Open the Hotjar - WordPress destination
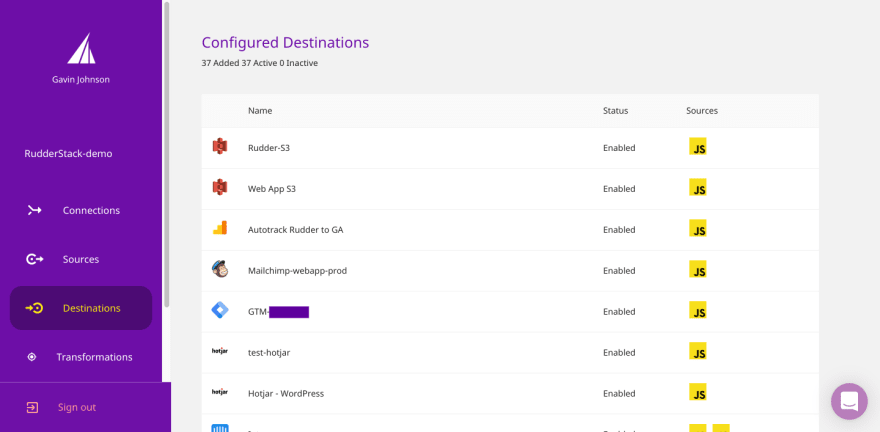 [286, 393]
